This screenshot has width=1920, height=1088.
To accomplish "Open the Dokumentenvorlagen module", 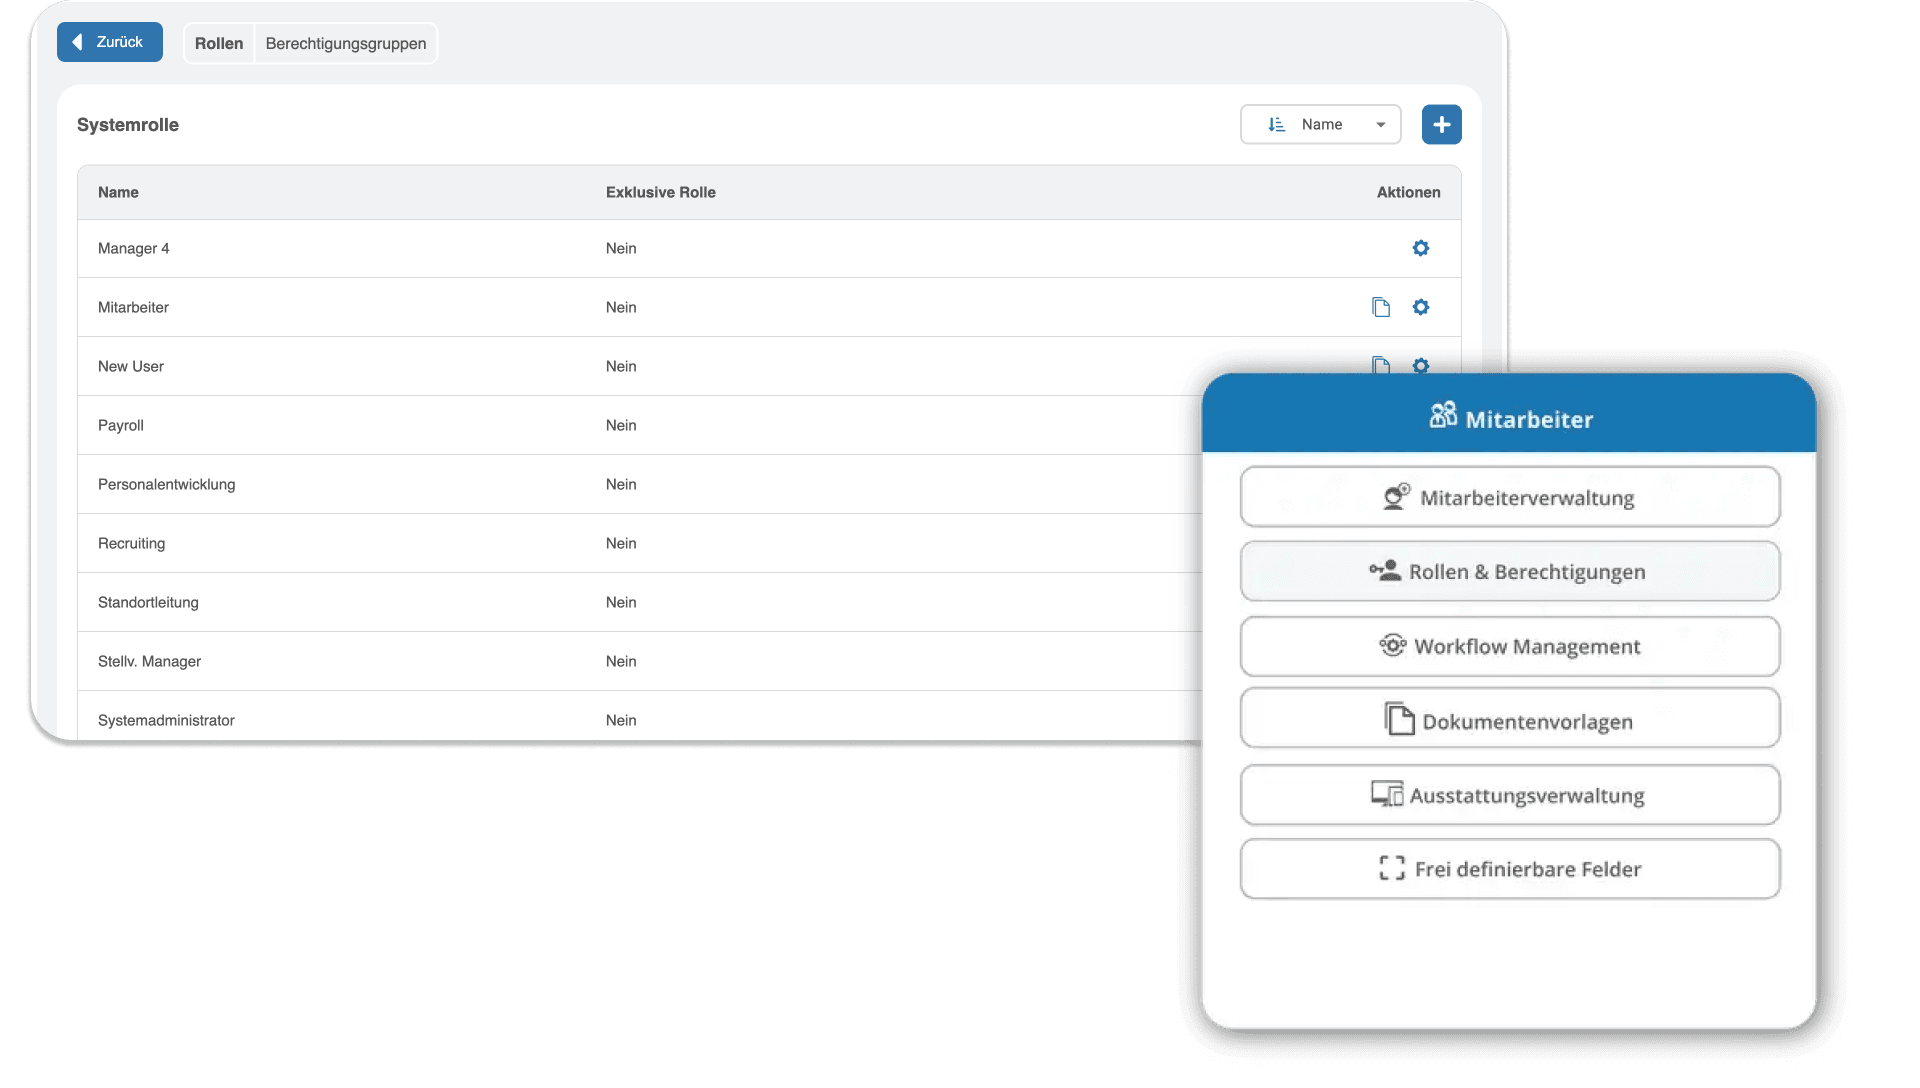I will [1509, 719].
